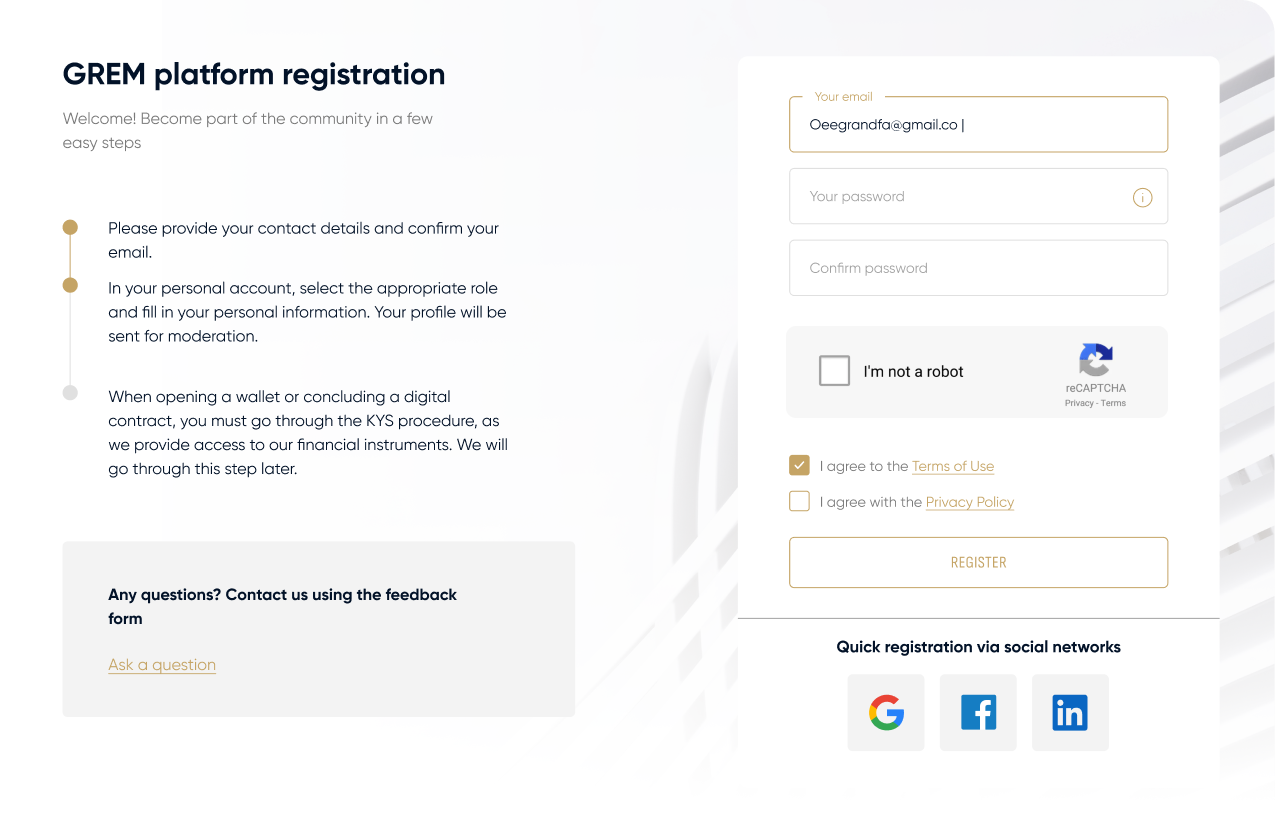
Task: Select the third KYS step dot
Action: (x=70, y=392)
